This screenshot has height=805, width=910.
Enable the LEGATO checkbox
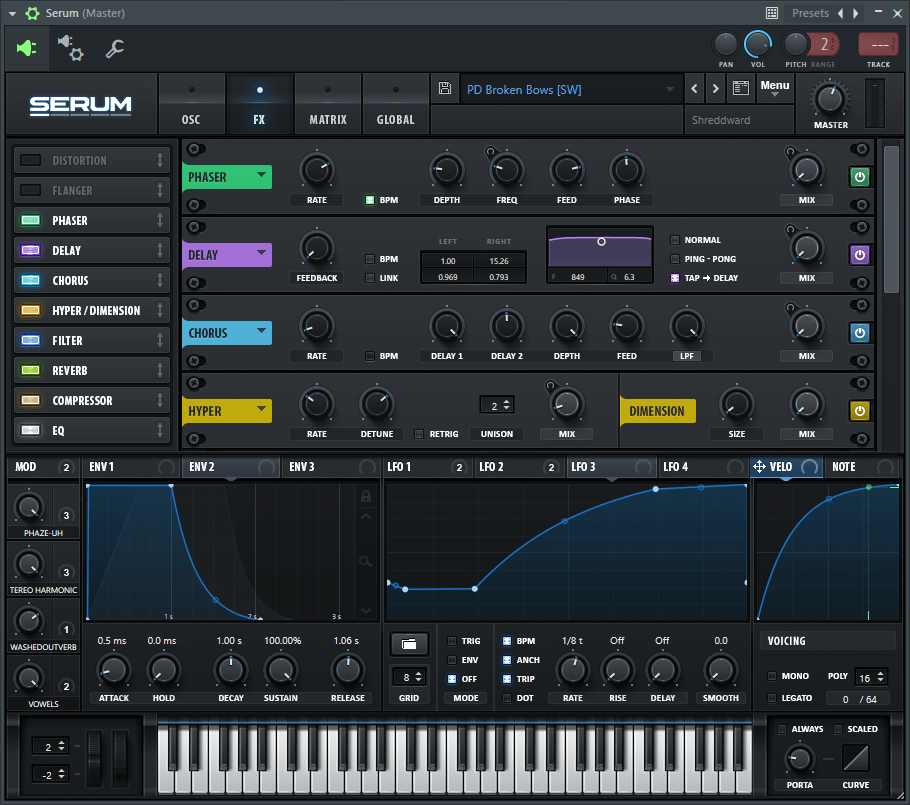point(772,698)
